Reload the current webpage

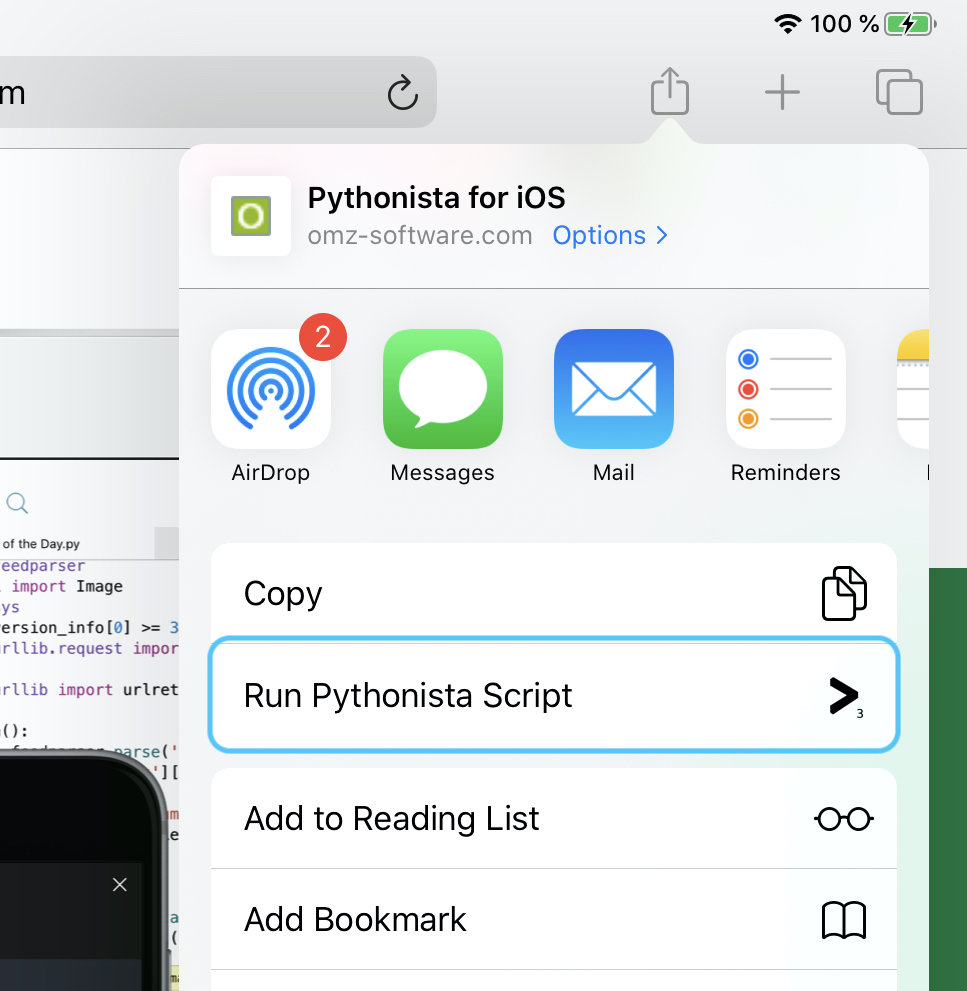402,92
